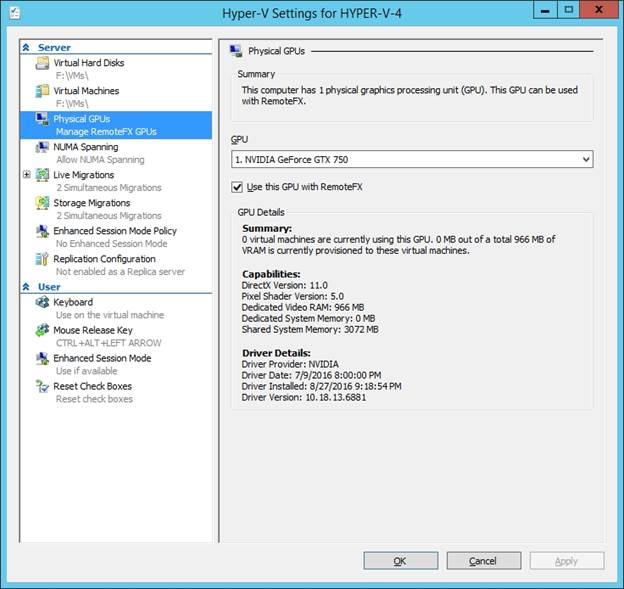Click the Keyboard settings icon
The image size is (624, 589).
click(42, 302)
